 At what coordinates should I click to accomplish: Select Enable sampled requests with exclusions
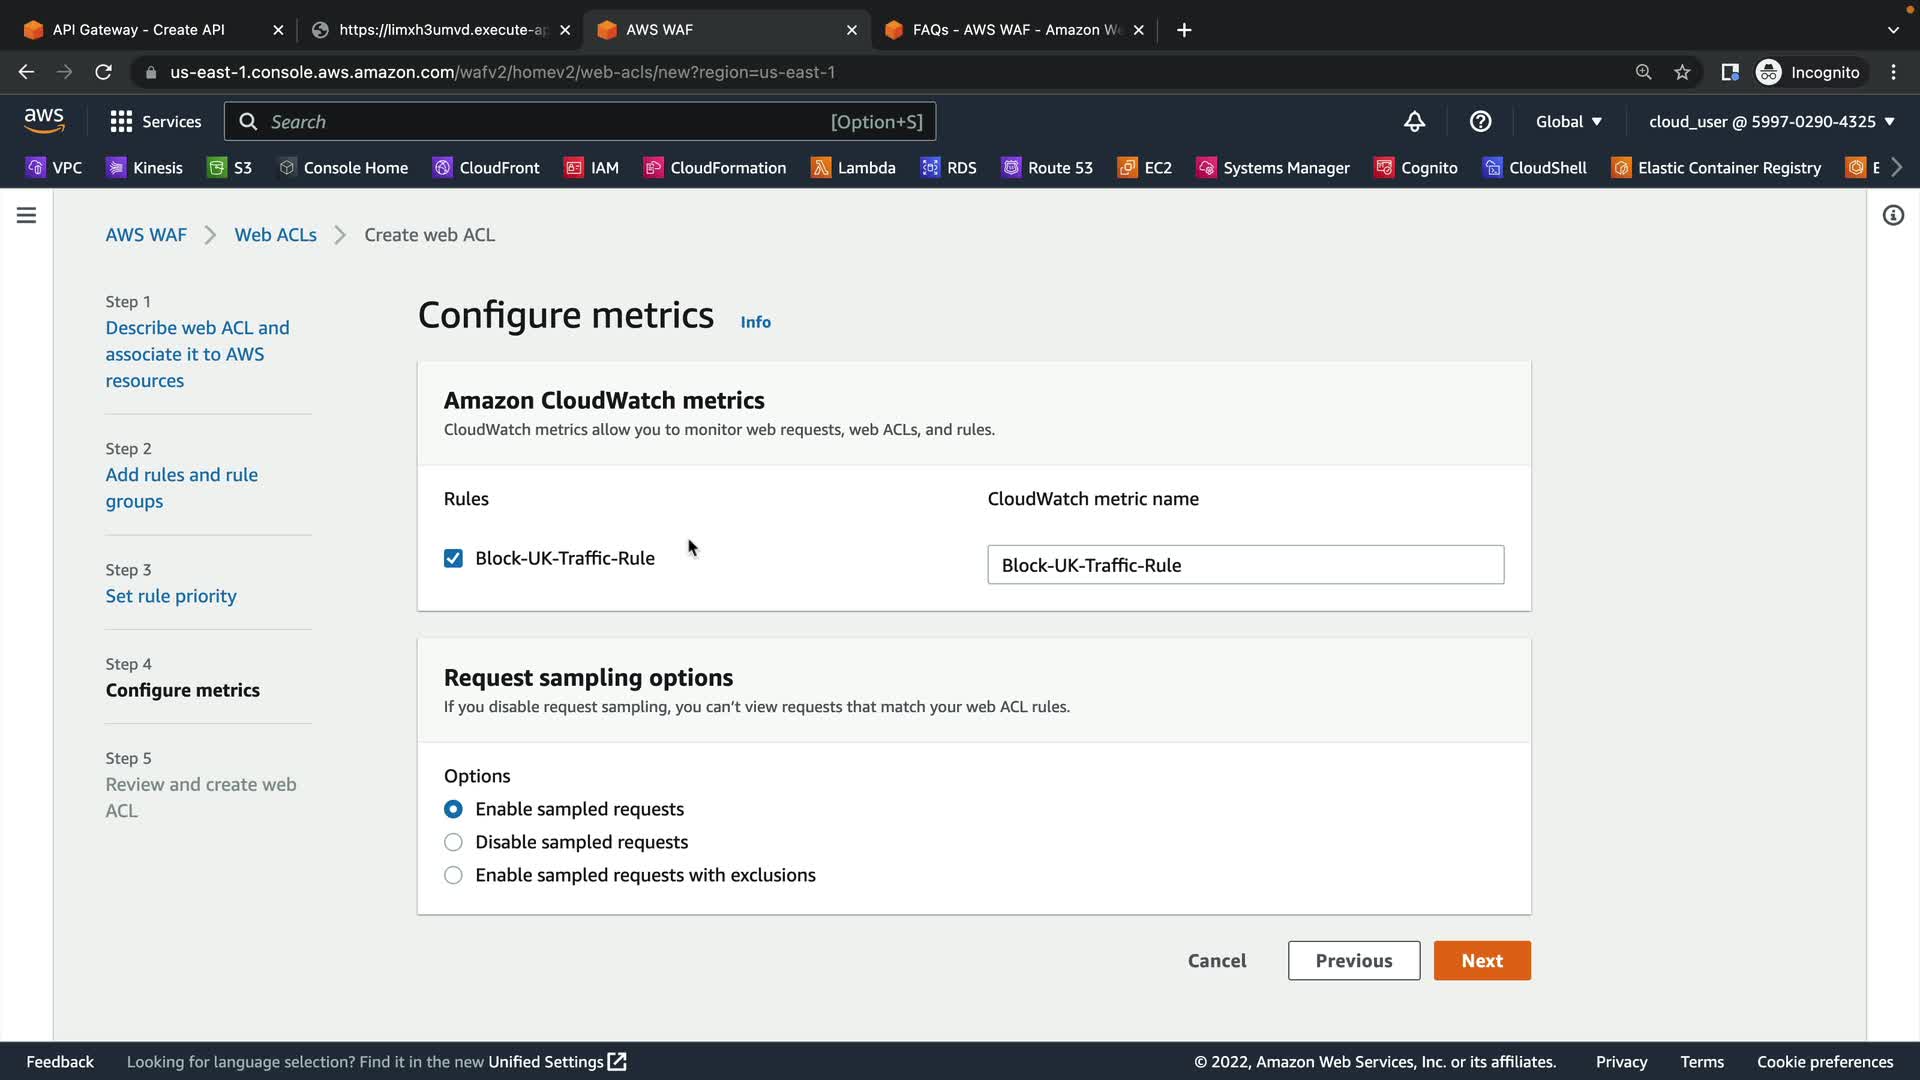coord(453,875)
